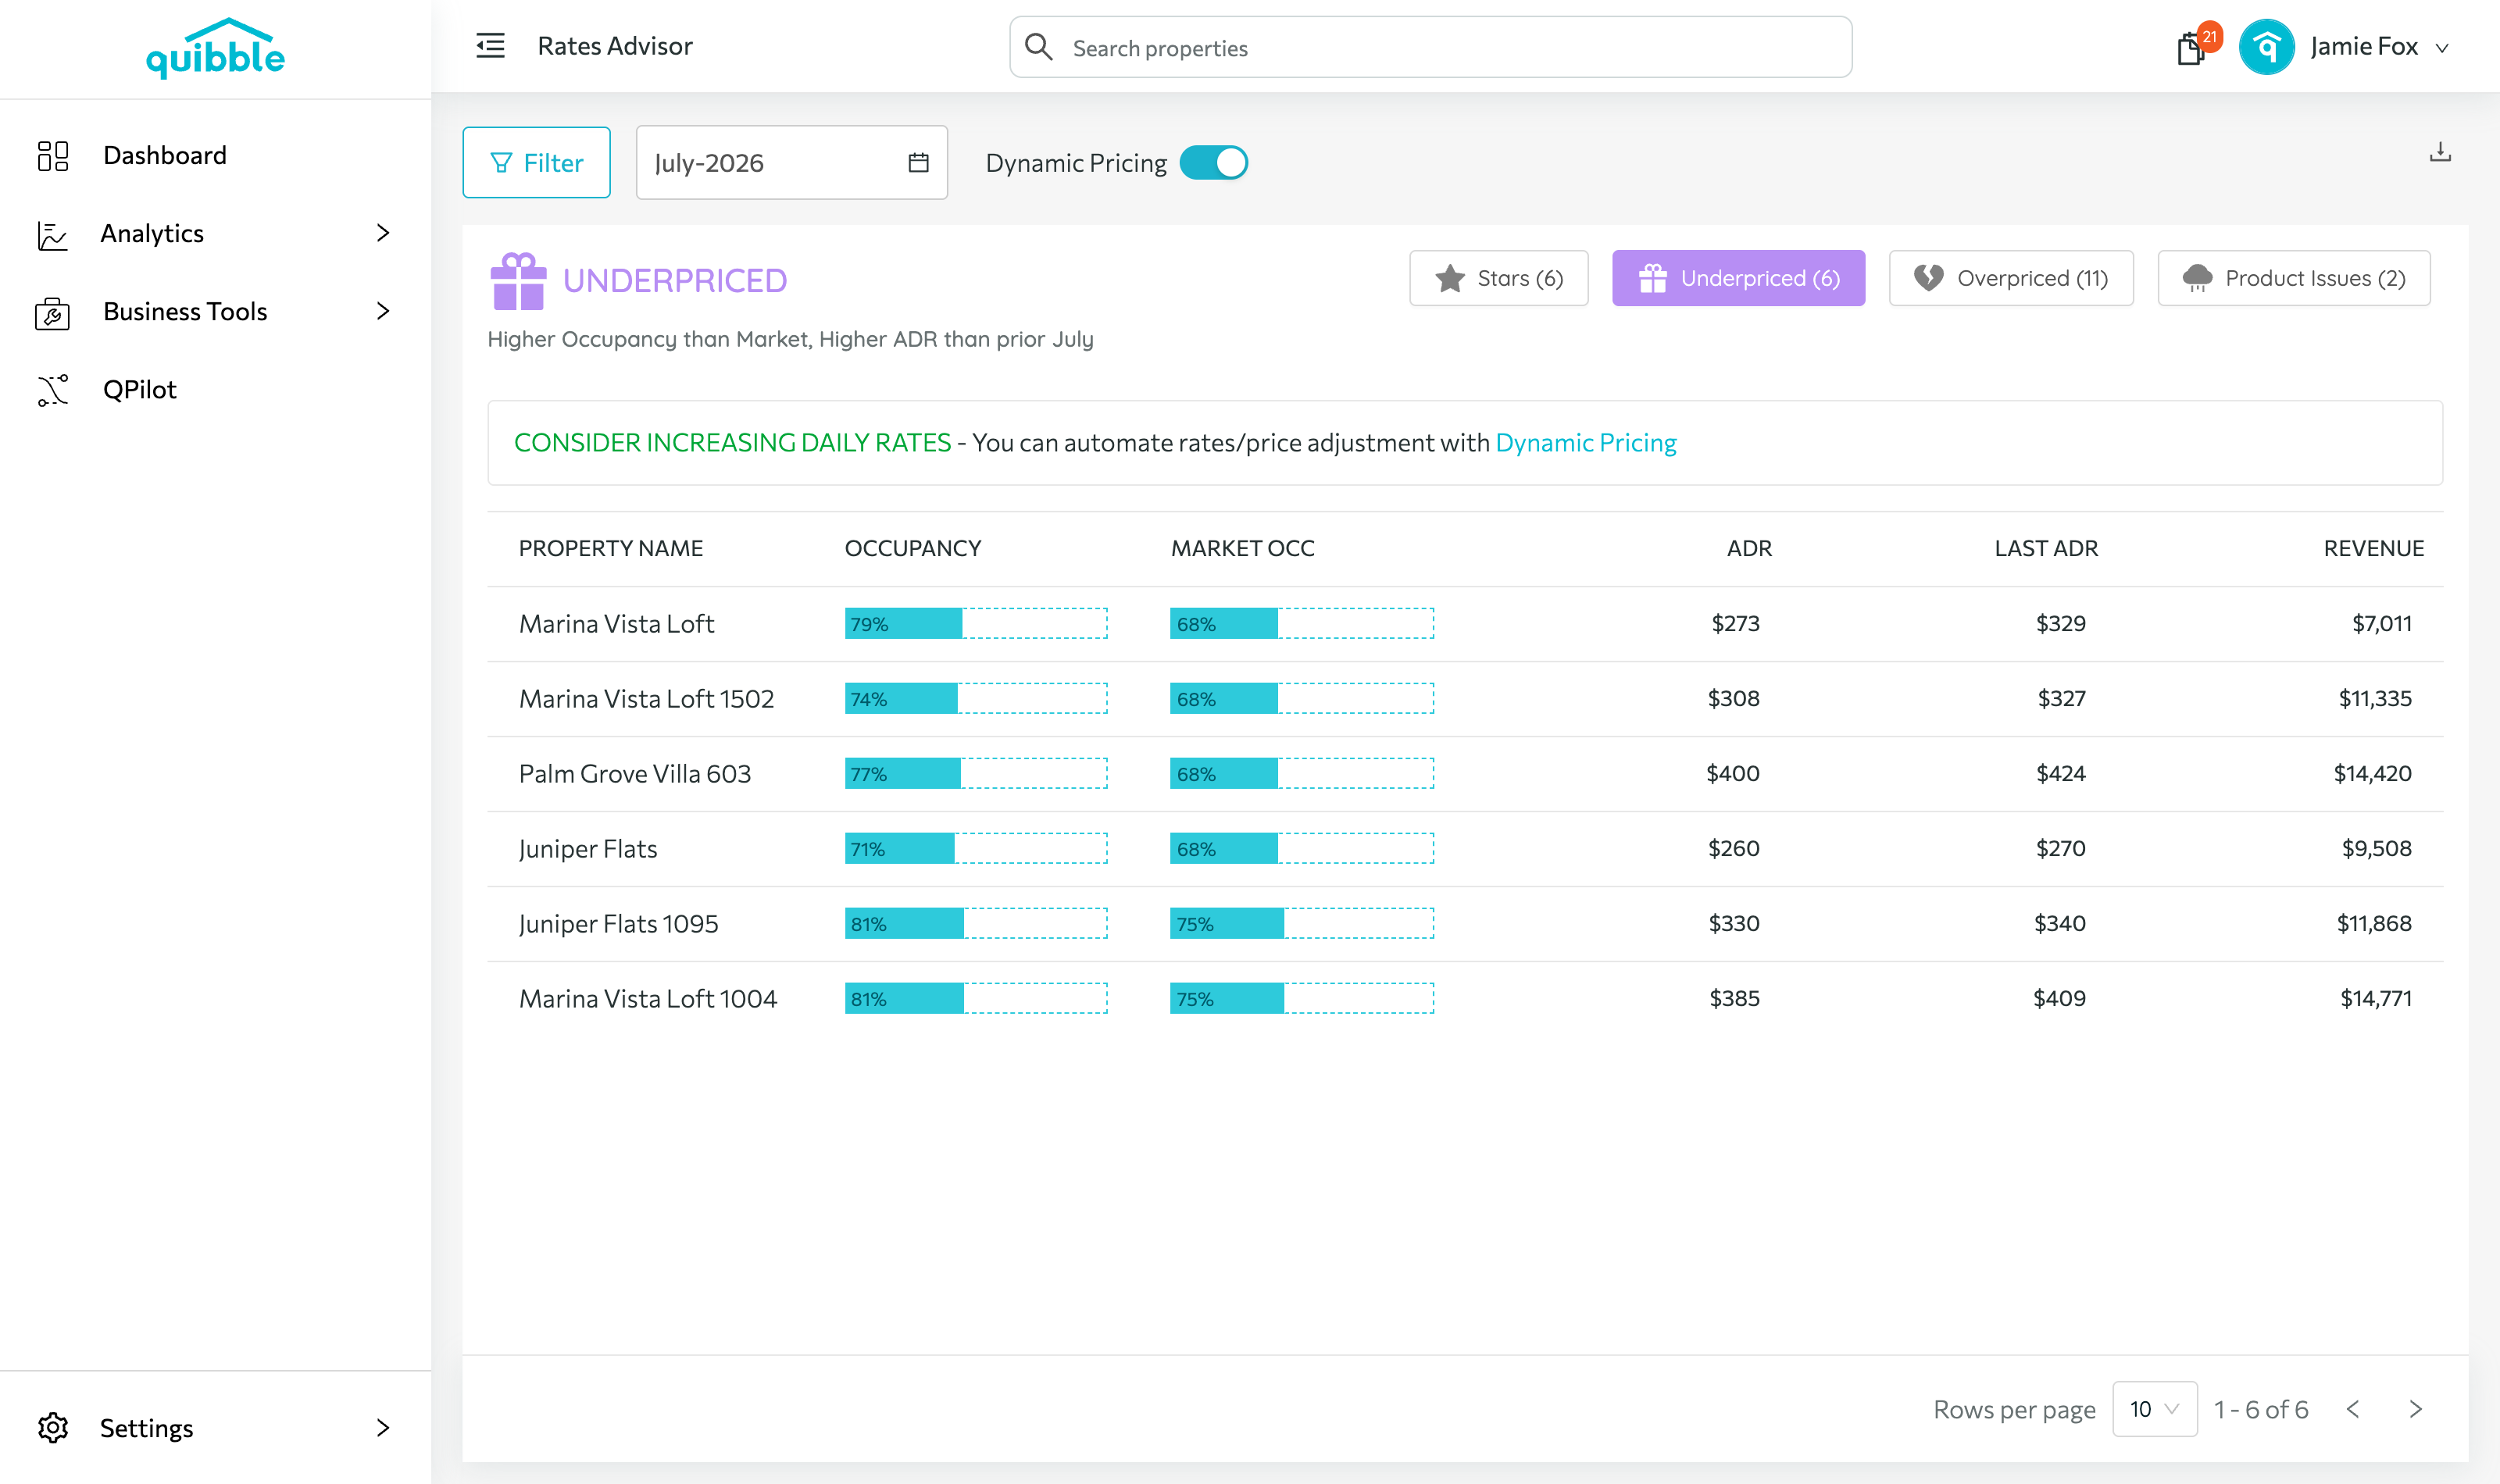Screen dimensions: 2500x1484
Task: Toggle the Dynamic Pricing switch
Action: click(x=1213, y=163)
